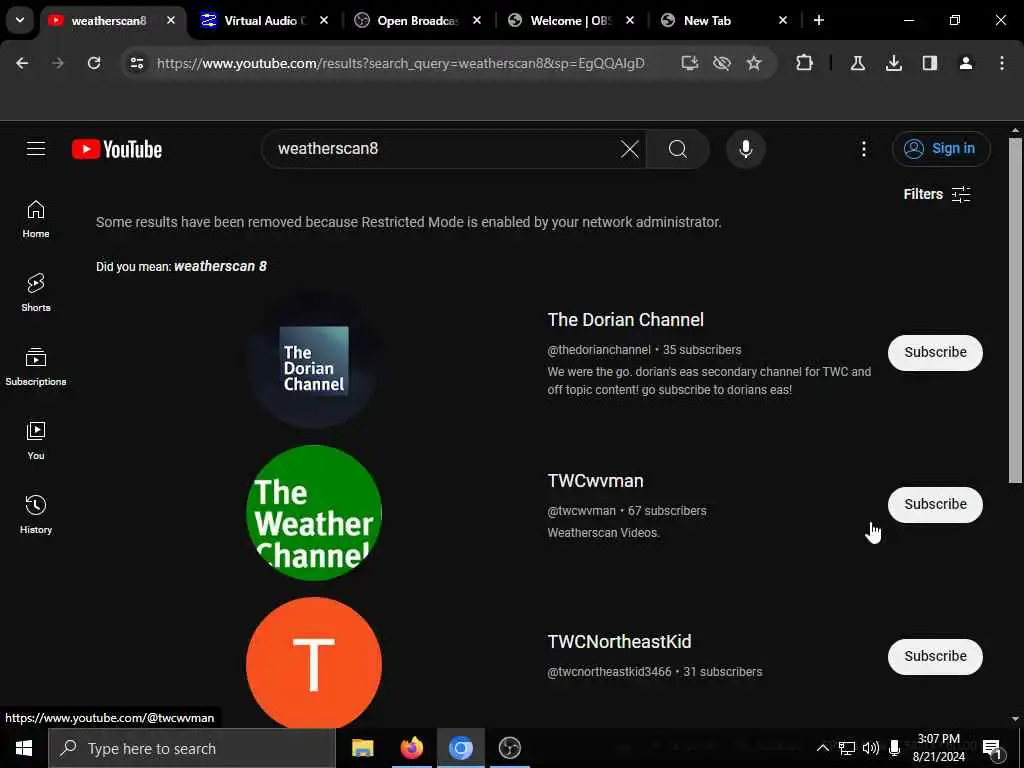Select the weatherscan8 YouTube tab
Image resolution: width=1024 pixels, height=768 pixels.
[x=108, y=20]
